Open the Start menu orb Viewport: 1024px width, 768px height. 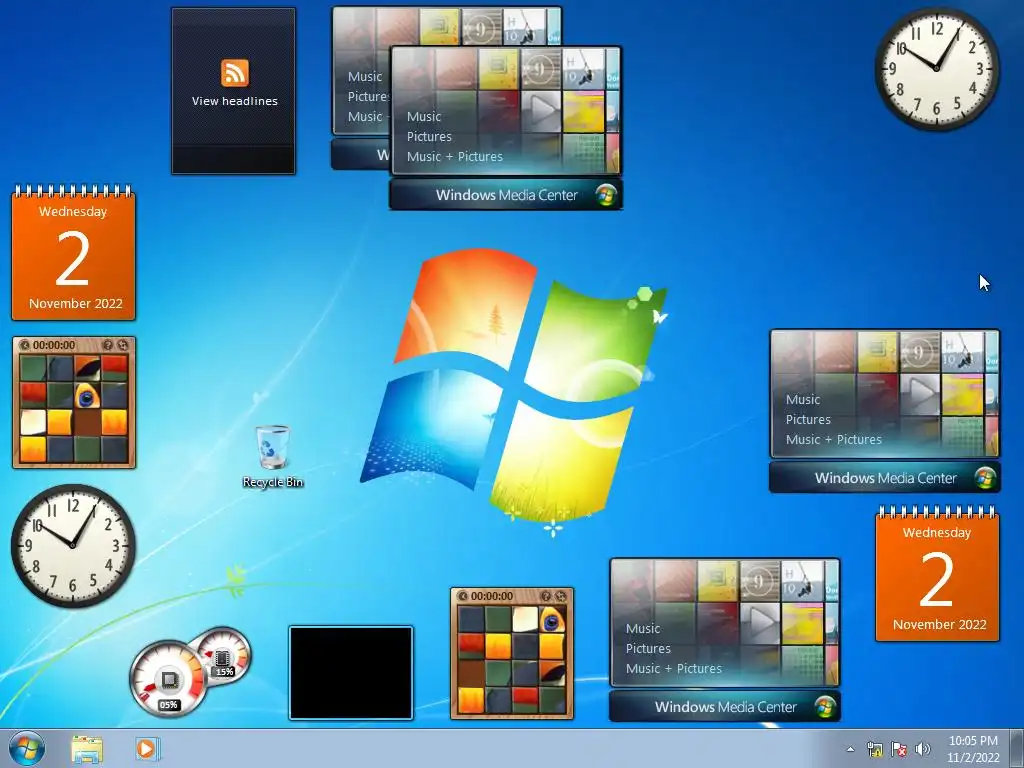click(x=27, y=749)
